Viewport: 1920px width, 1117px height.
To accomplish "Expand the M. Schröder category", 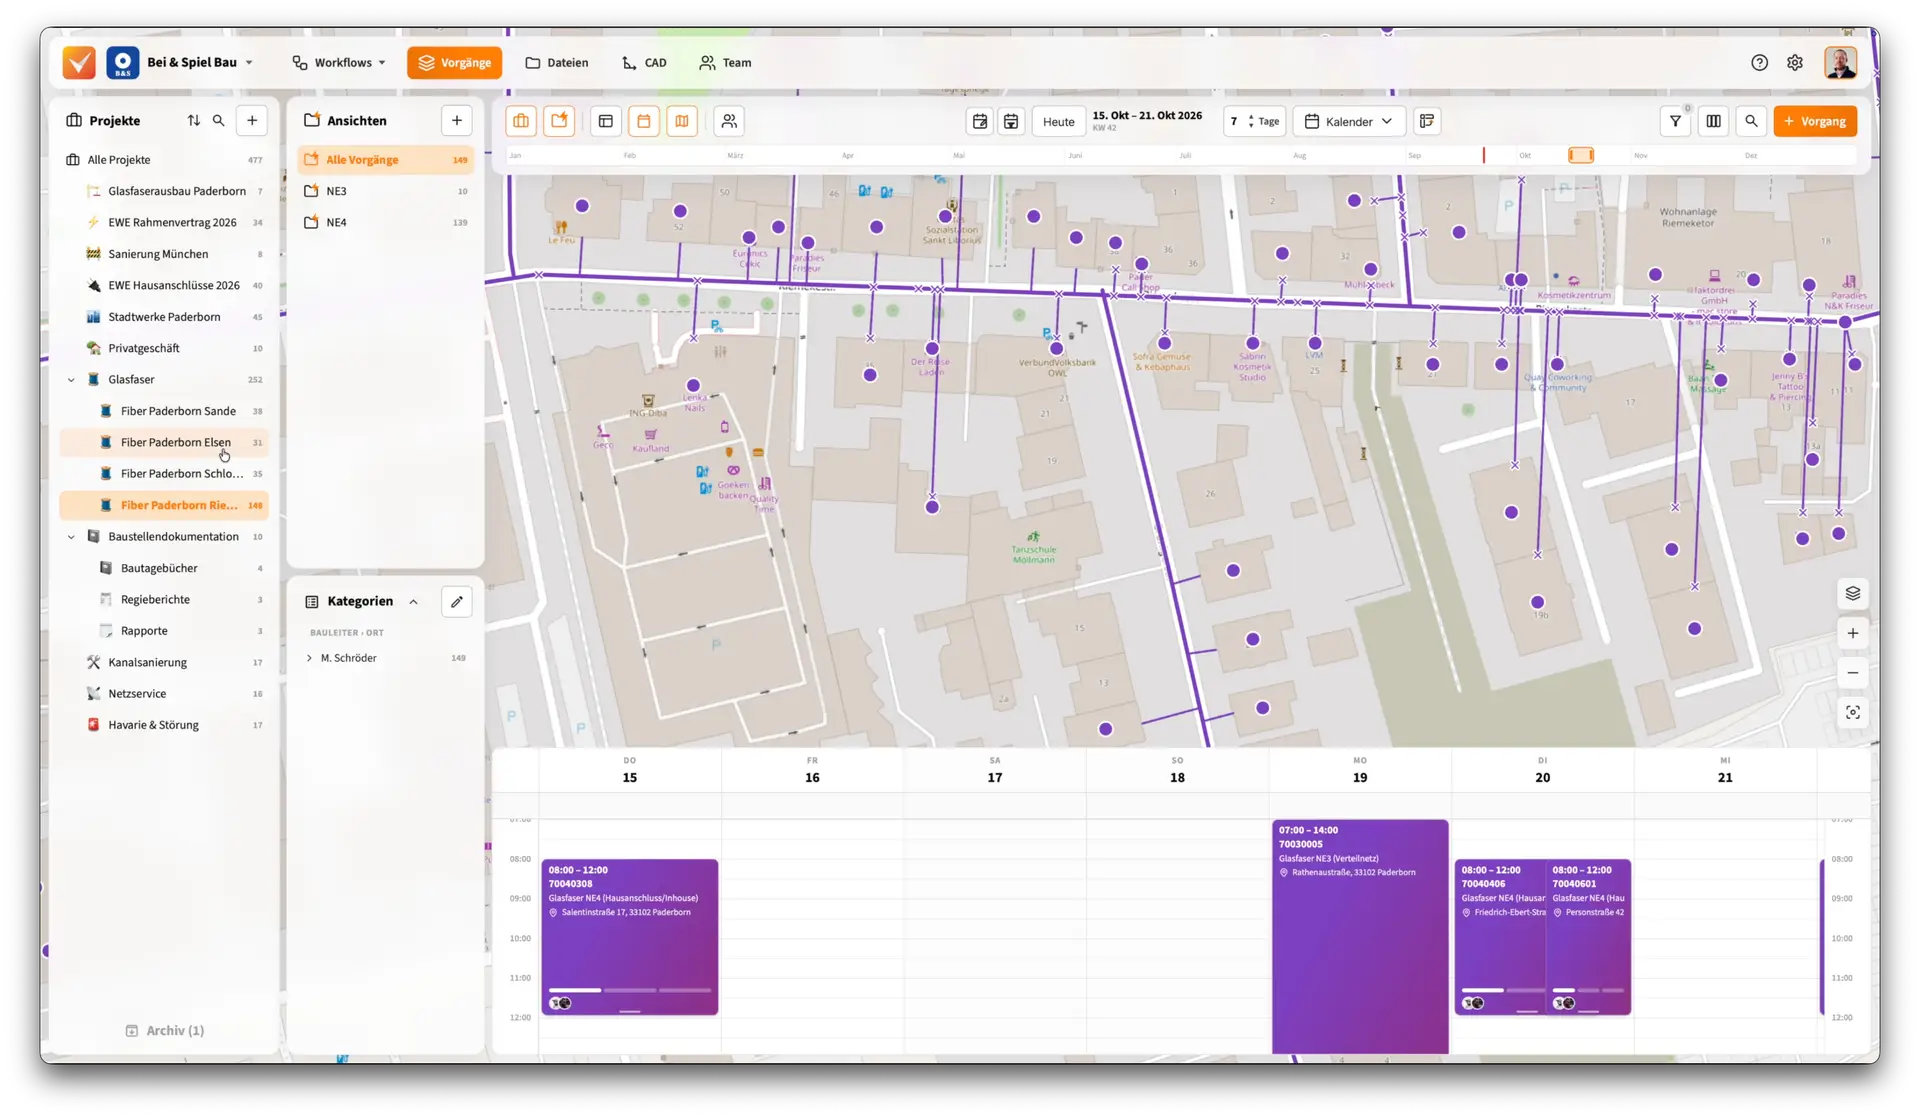I will coord(310,658).
